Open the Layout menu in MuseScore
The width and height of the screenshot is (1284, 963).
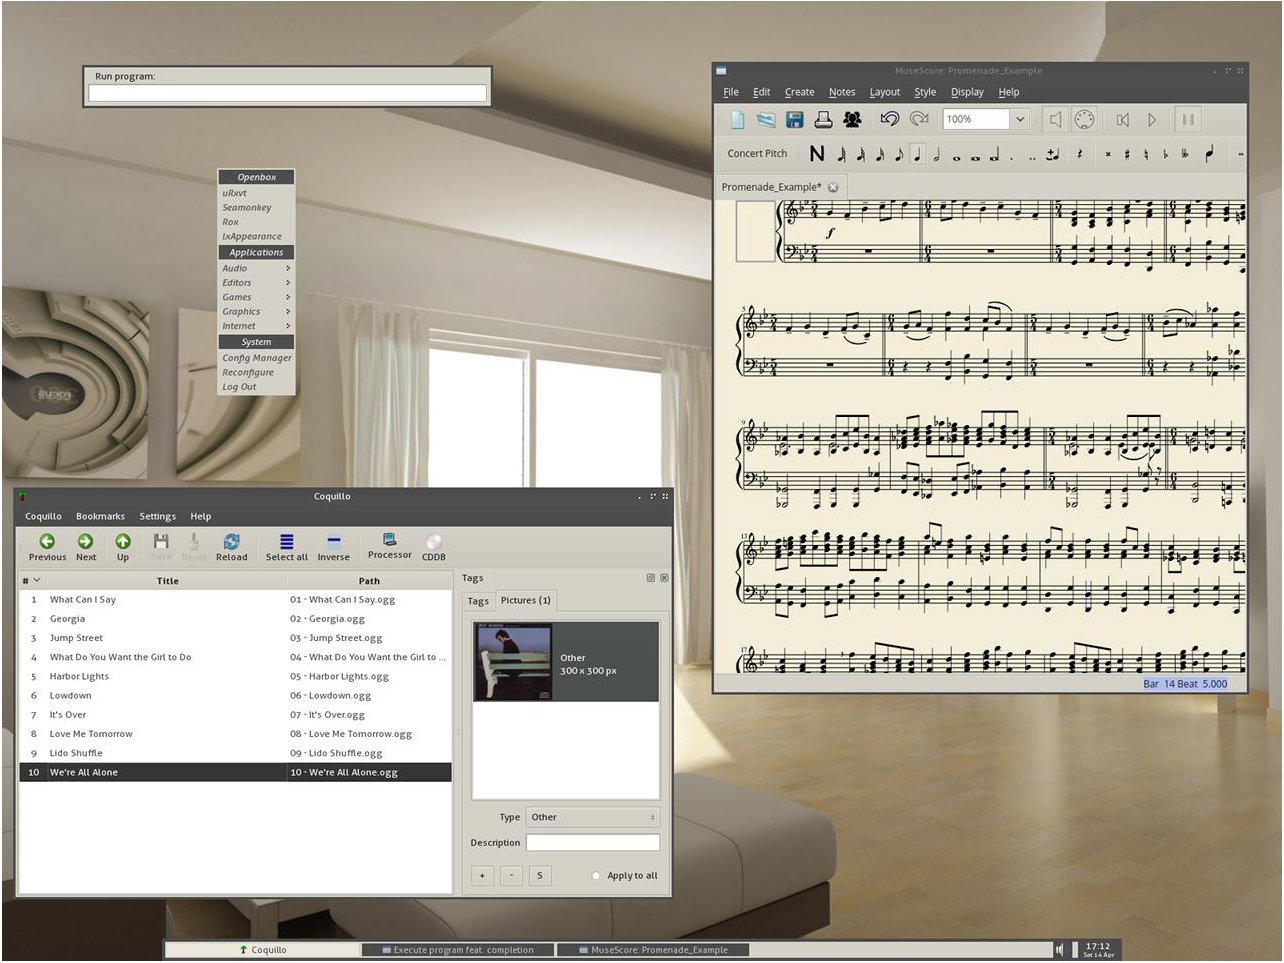884,92
